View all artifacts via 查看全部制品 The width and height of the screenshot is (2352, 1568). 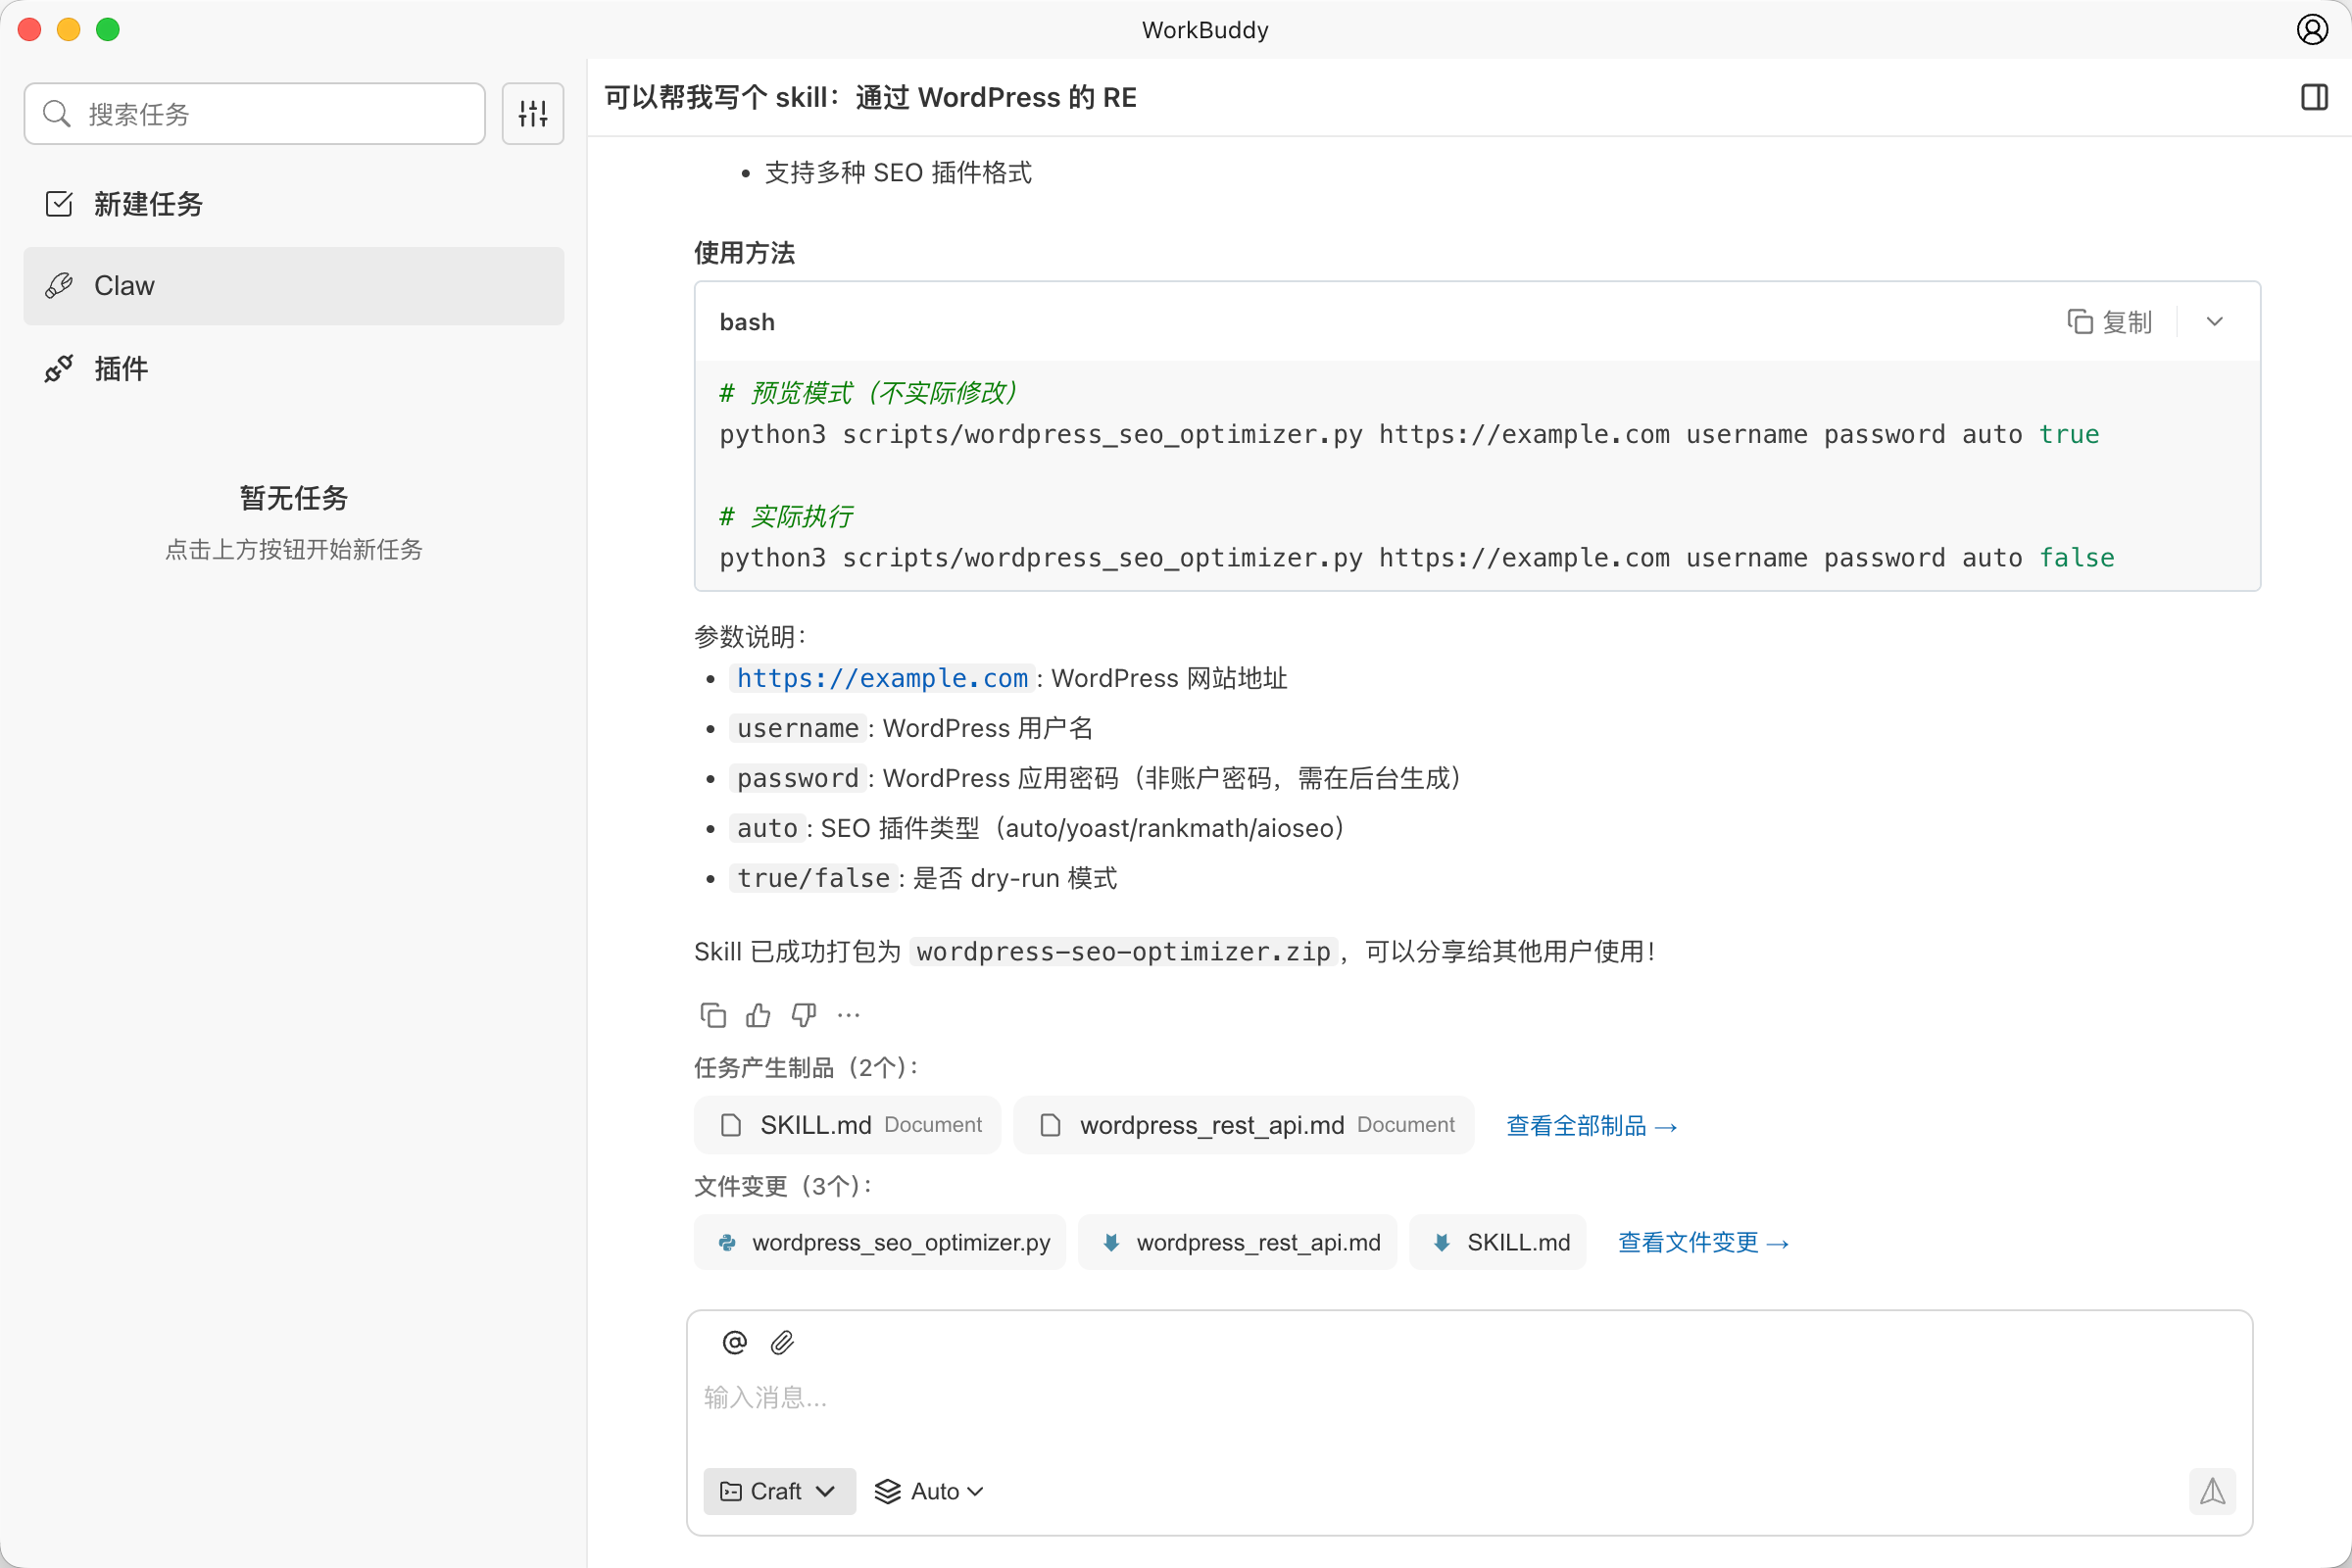1592,1126
